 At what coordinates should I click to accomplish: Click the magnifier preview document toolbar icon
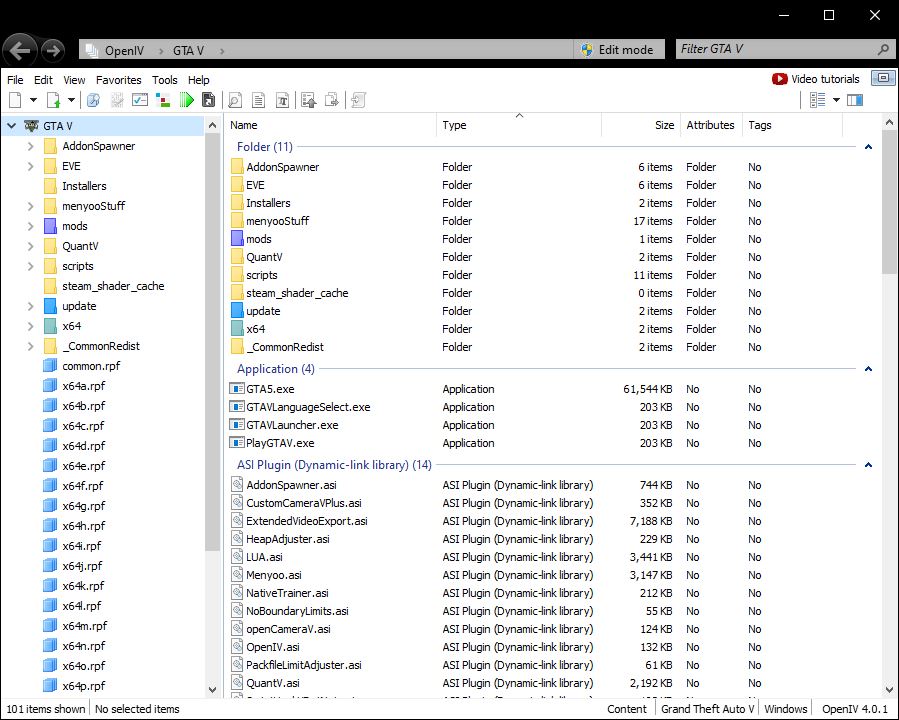click(x=235, y=100)
